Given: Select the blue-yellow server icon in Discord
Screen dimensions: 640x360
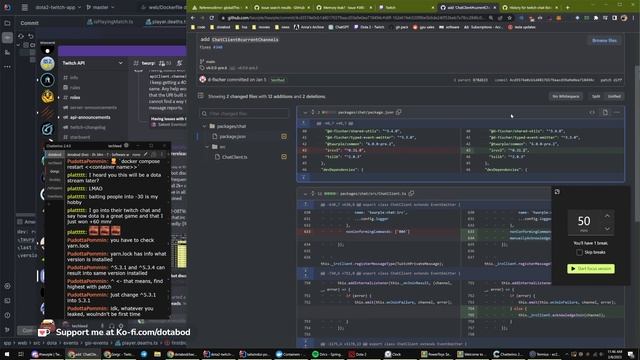Looking at the screenshot, I should (x=47, y=63).
